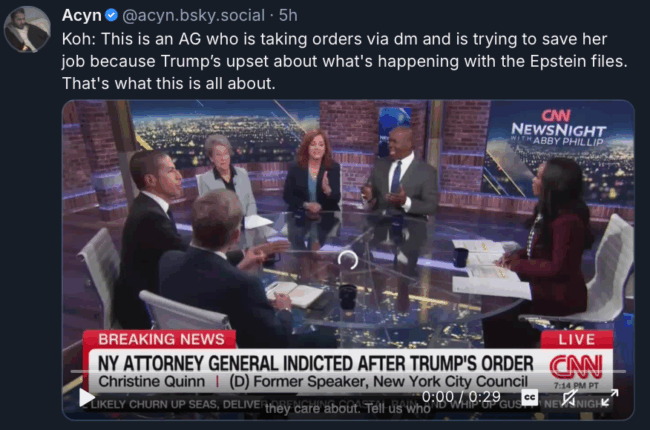Click the BREAKING NEWS banner in the video

coord(160,339)
